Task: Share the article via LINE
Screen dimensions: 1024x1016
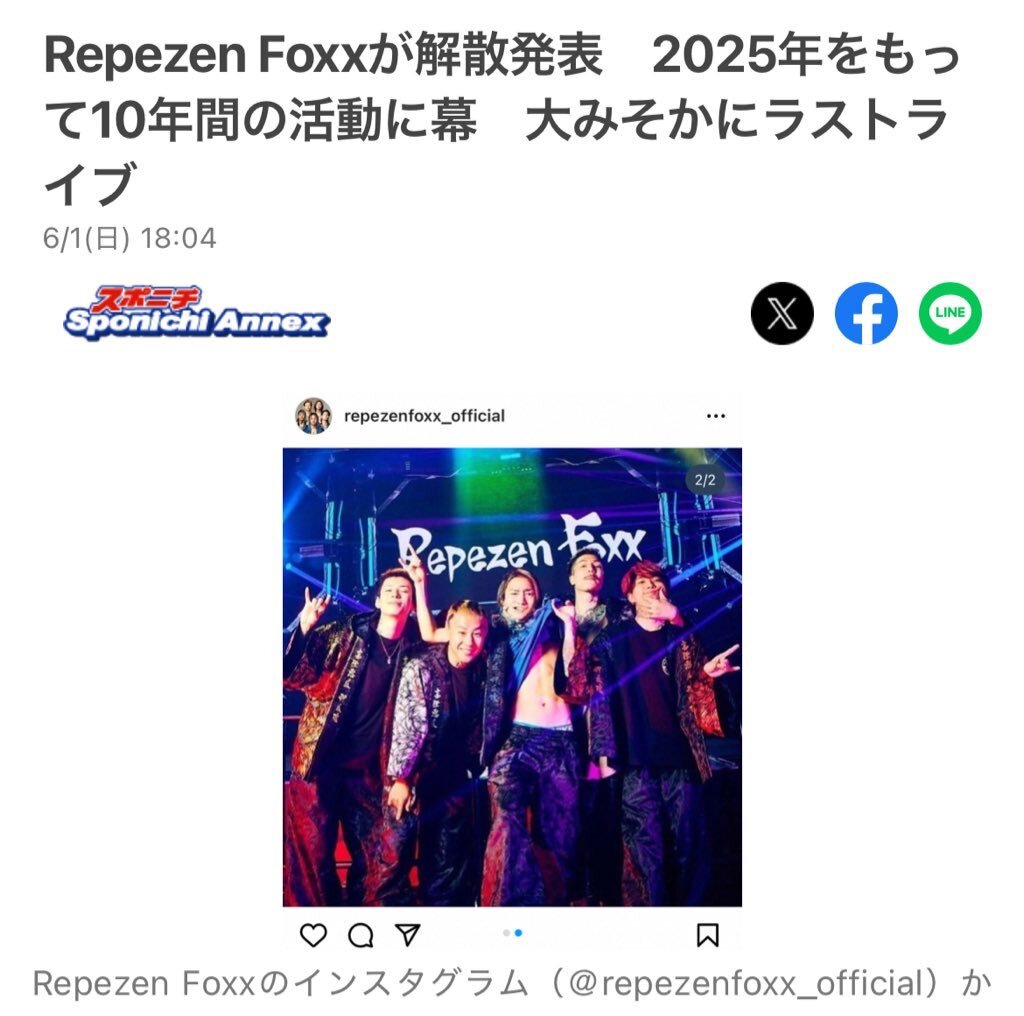Action: click(950, 313)
